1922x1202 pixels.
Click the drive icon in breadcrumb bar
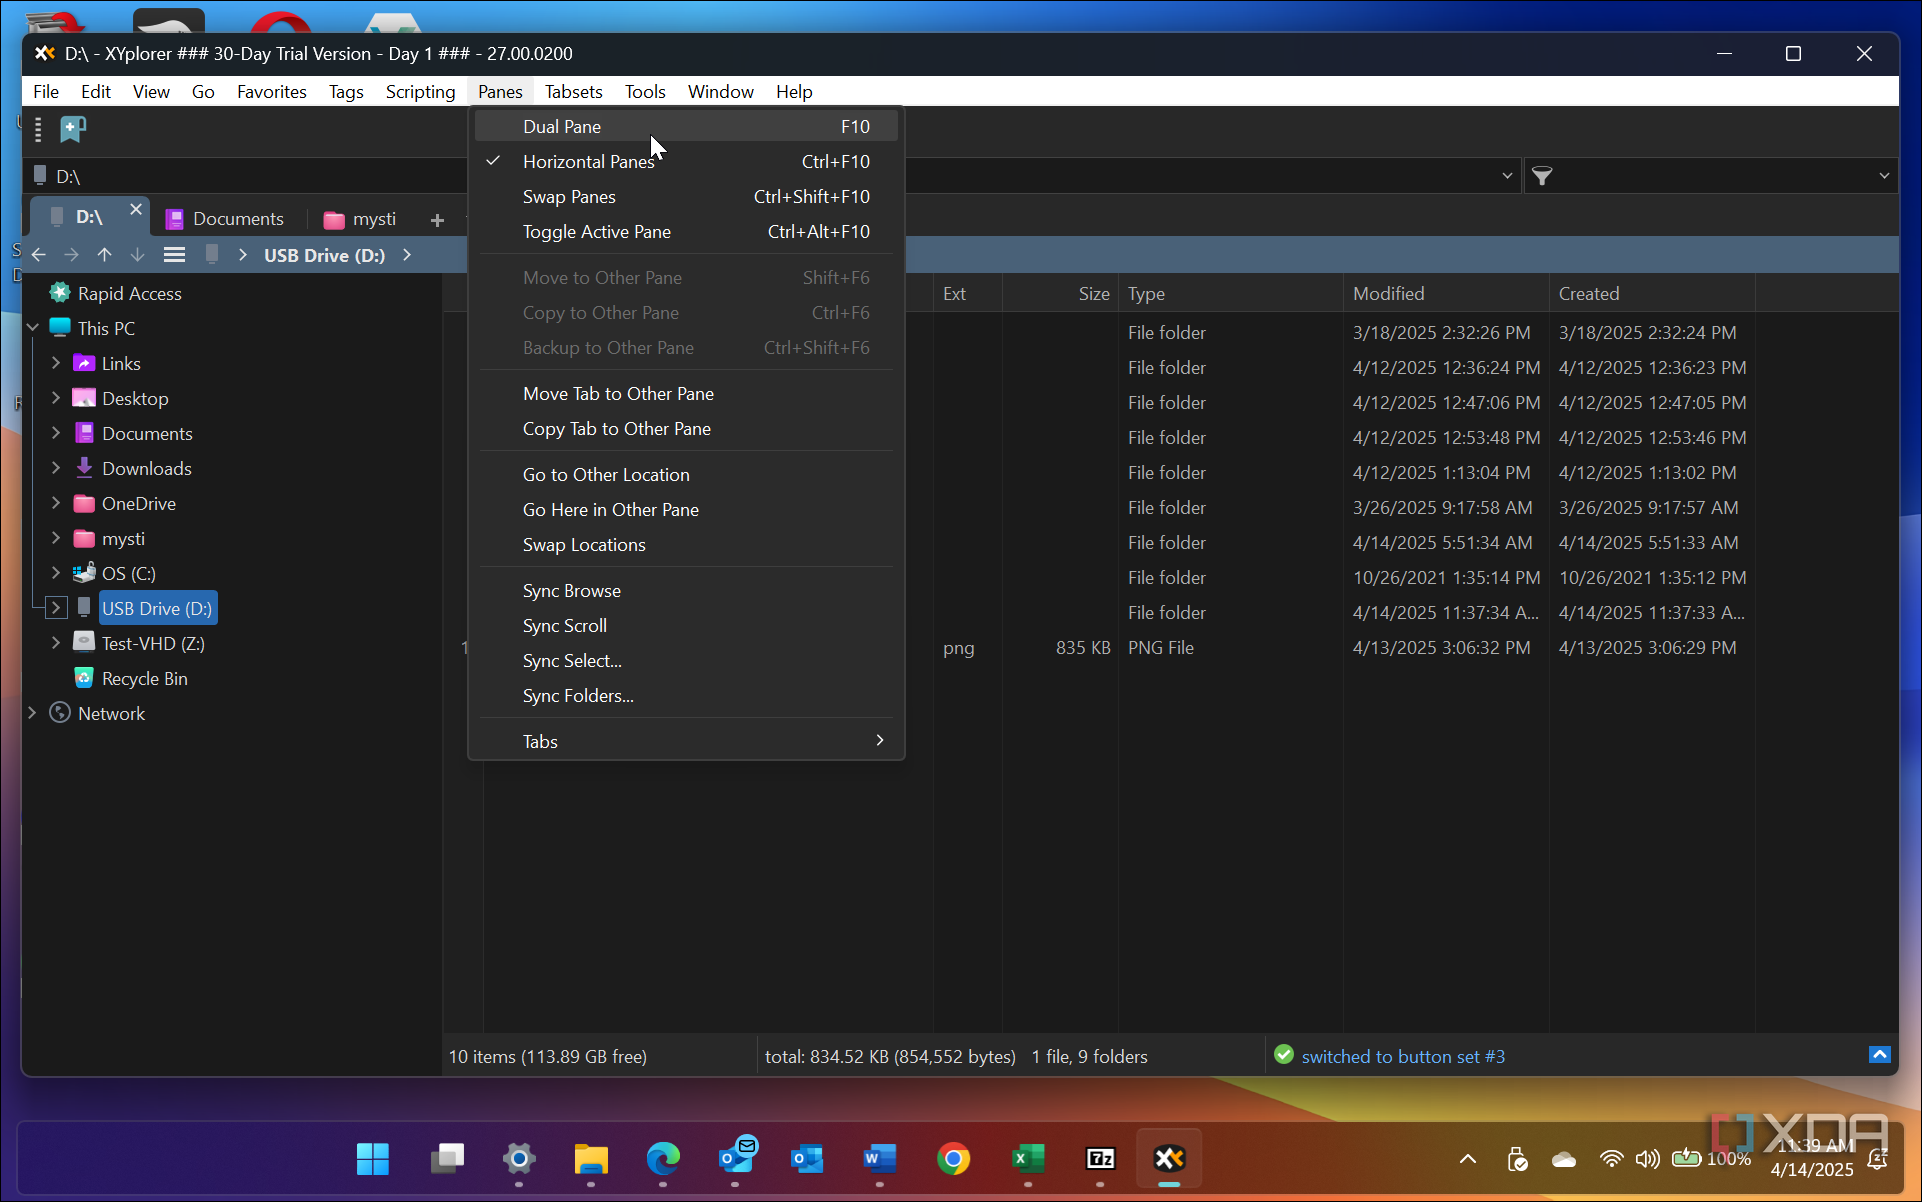click(211, 255)
